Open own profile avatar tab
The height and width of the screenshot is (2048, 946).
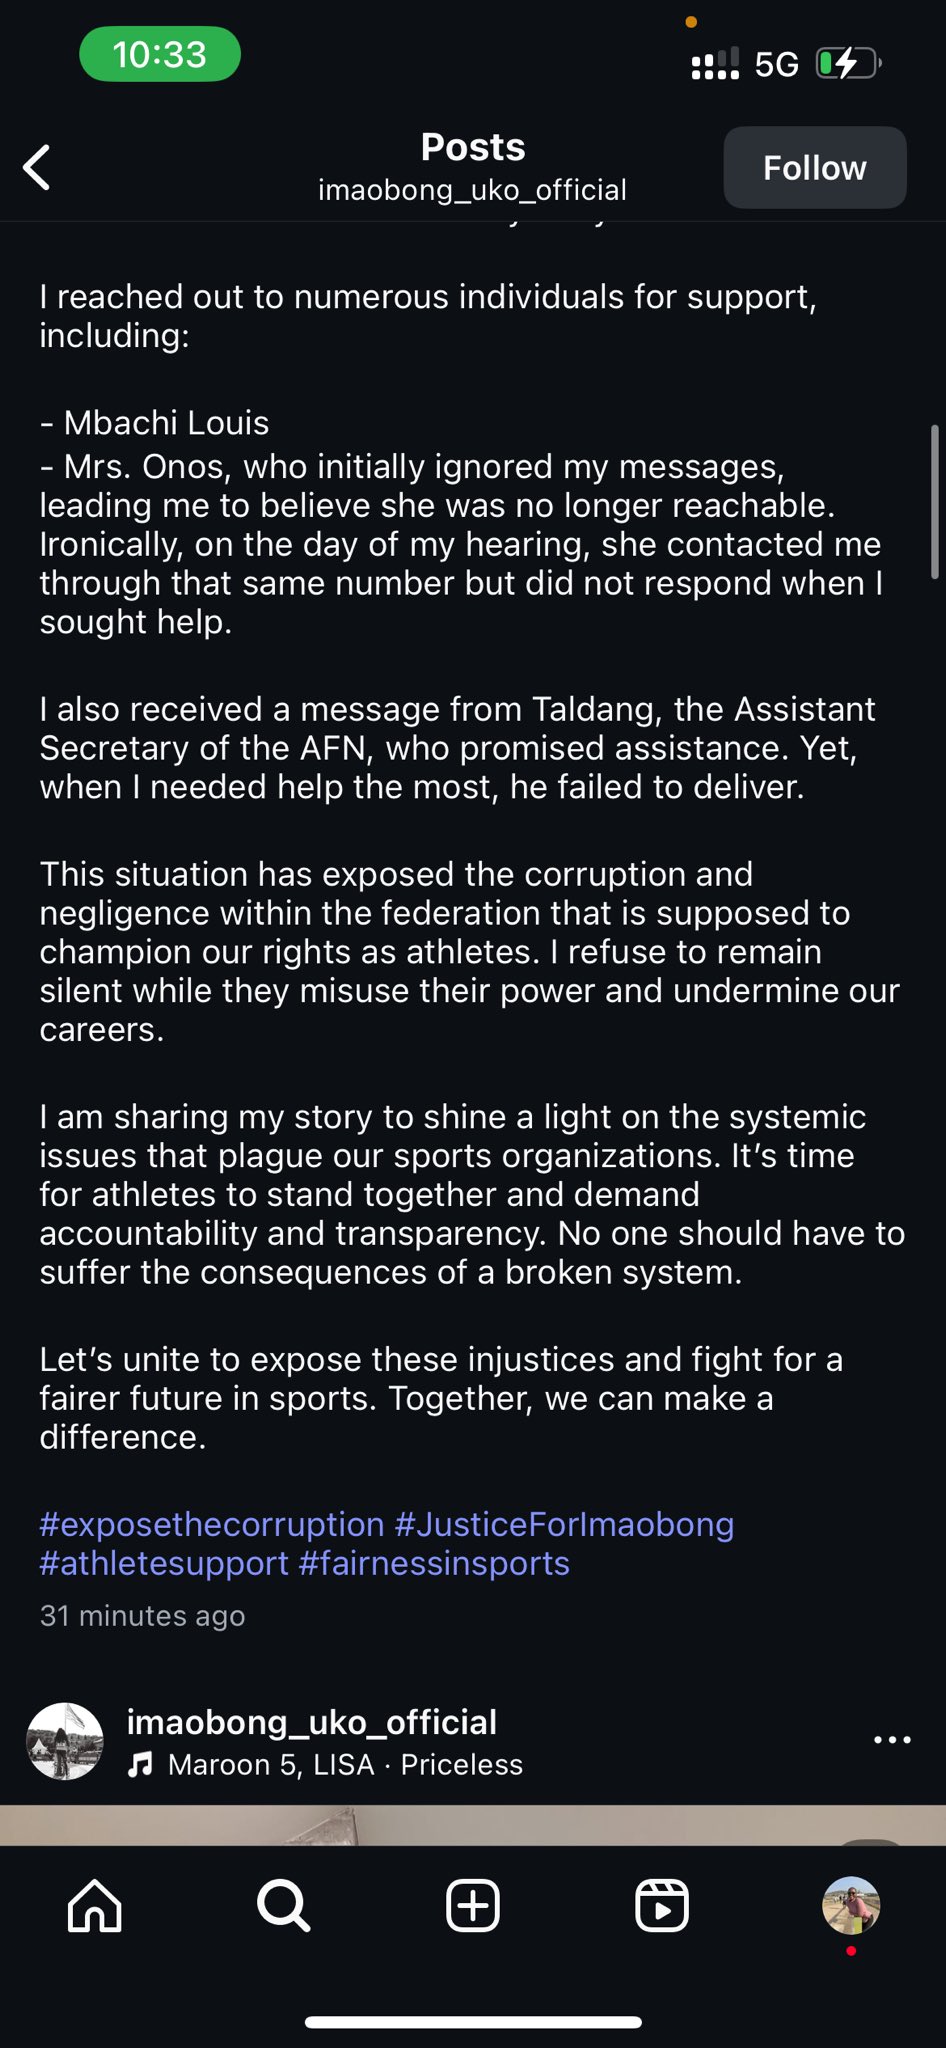click(x=851, y=1905)
